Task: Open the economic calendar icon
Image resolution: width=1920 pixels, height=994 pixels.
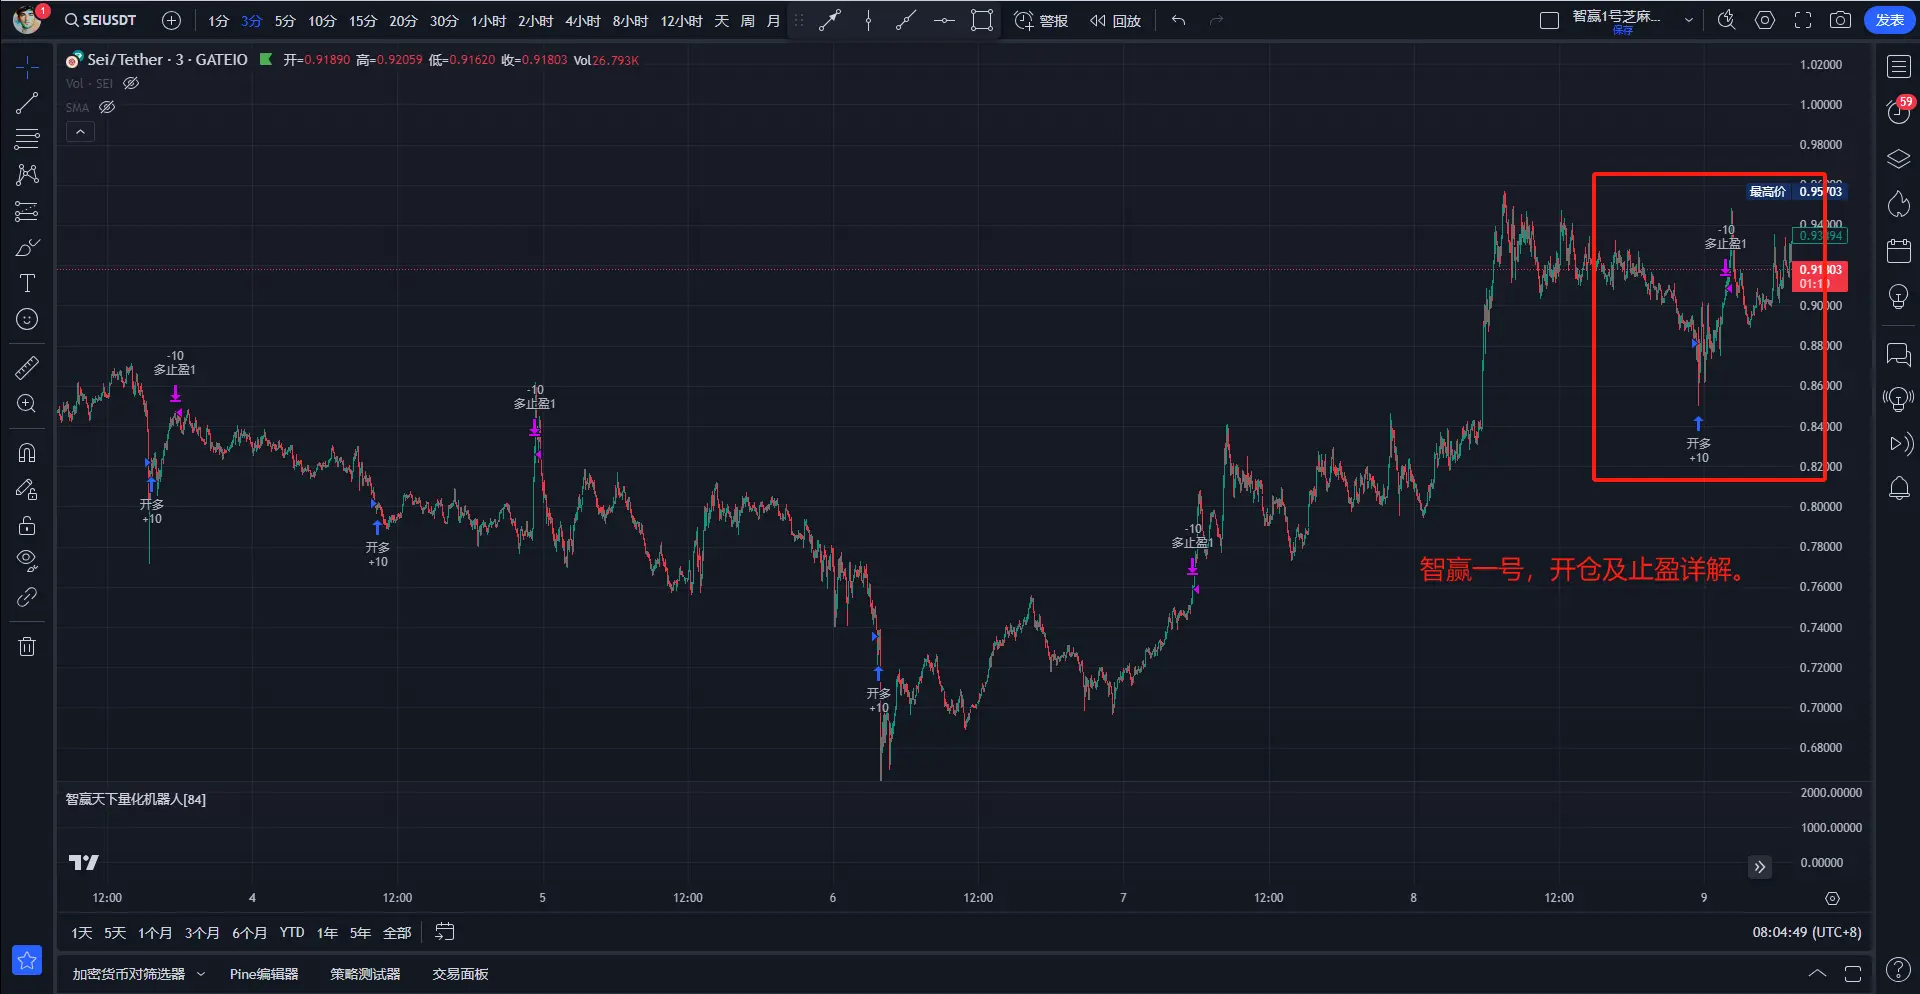Action: coord(1898,250)
